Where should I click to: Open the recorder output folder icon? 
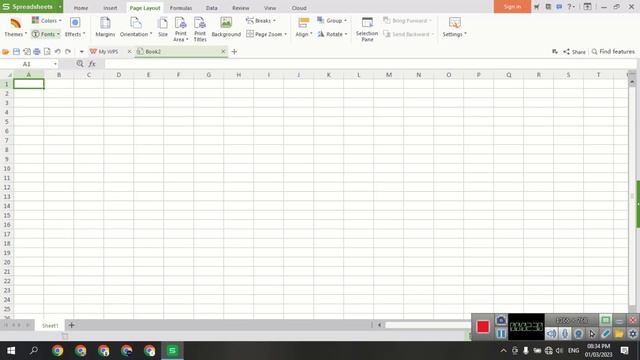pos(619,333)
